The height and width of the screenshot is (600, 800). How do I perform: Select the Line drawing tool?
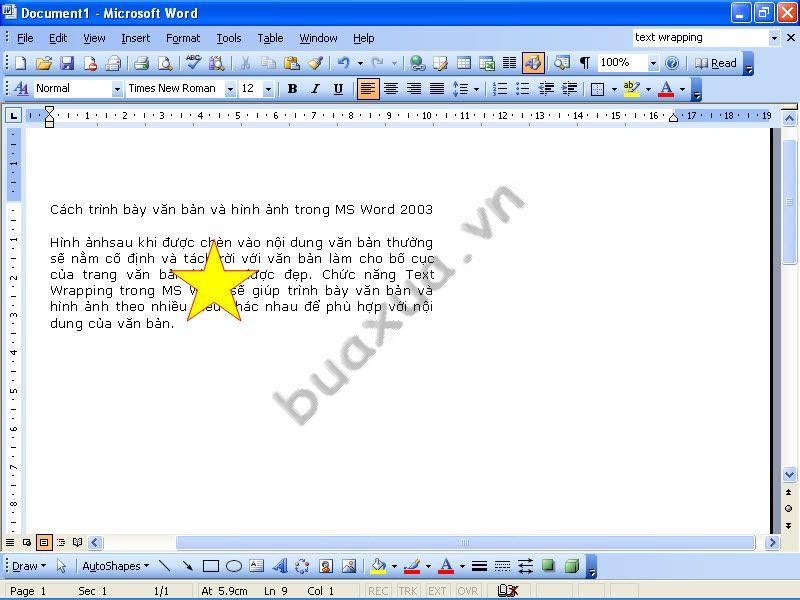click(164, 566)
